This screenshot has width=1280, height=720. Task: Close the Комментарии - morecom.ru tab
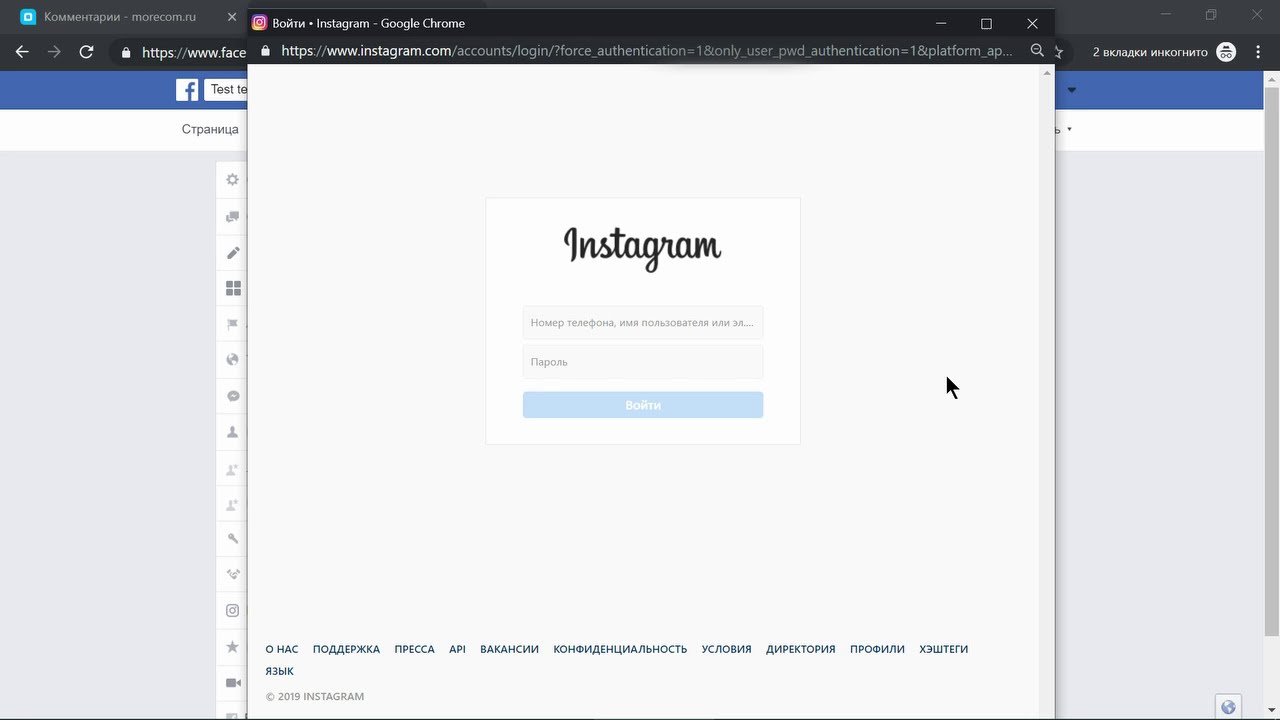coord(232,17)
